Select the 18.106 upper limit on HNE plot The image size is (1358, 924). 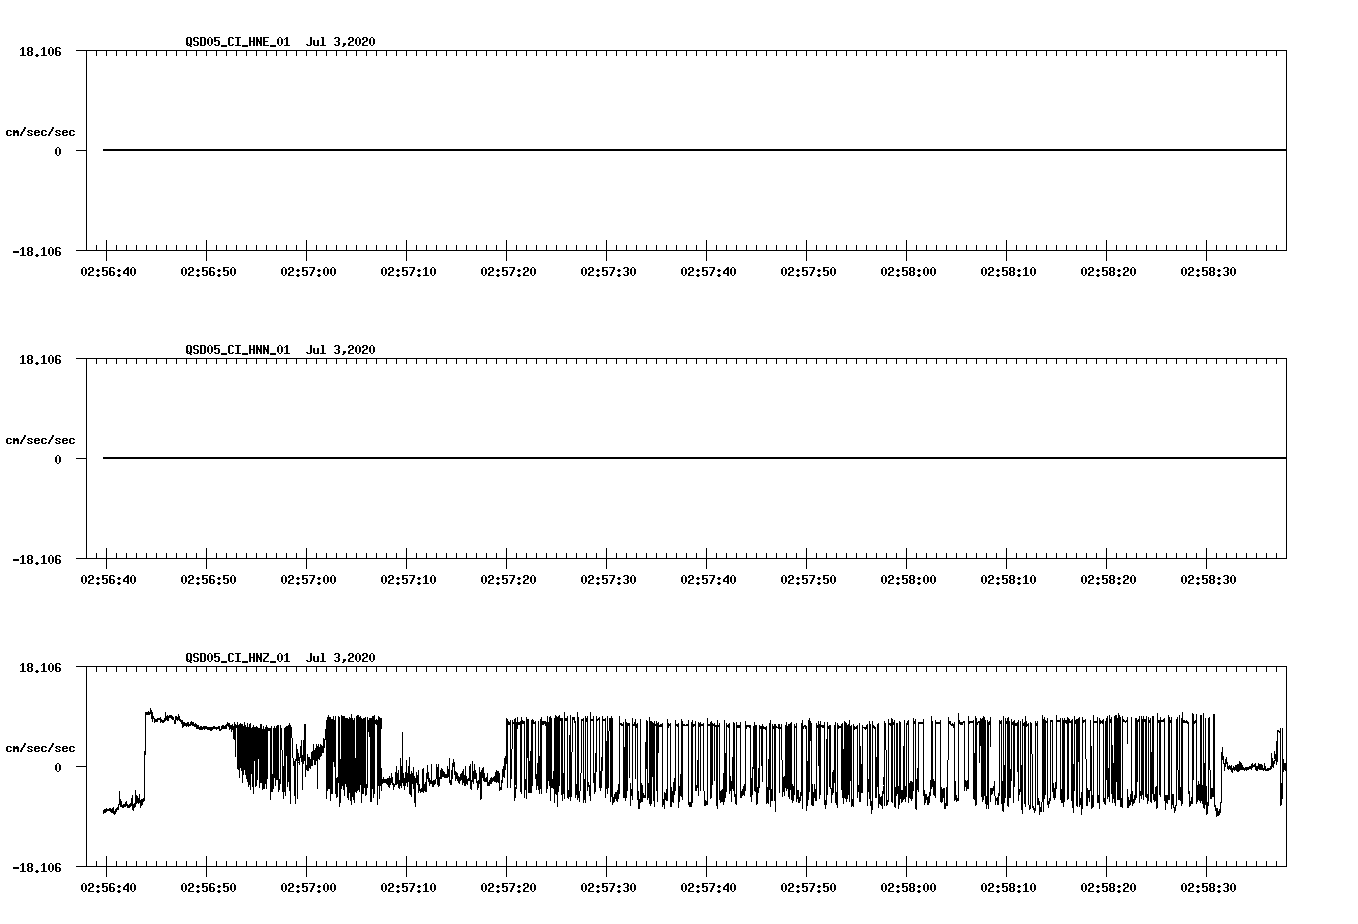(40, 51)
